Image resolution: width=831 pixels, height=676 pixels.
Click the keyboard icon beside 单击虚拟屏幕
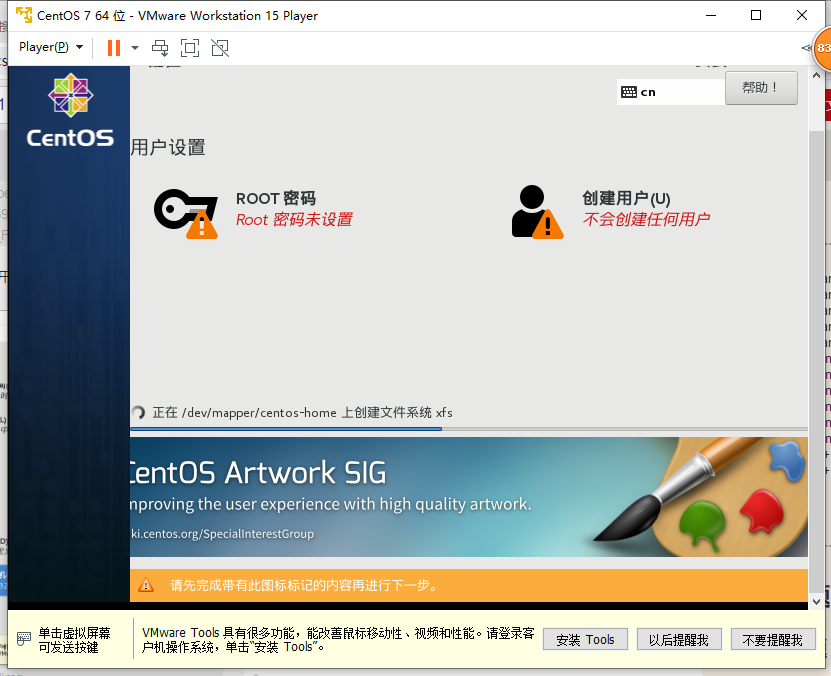pos(24,639)
